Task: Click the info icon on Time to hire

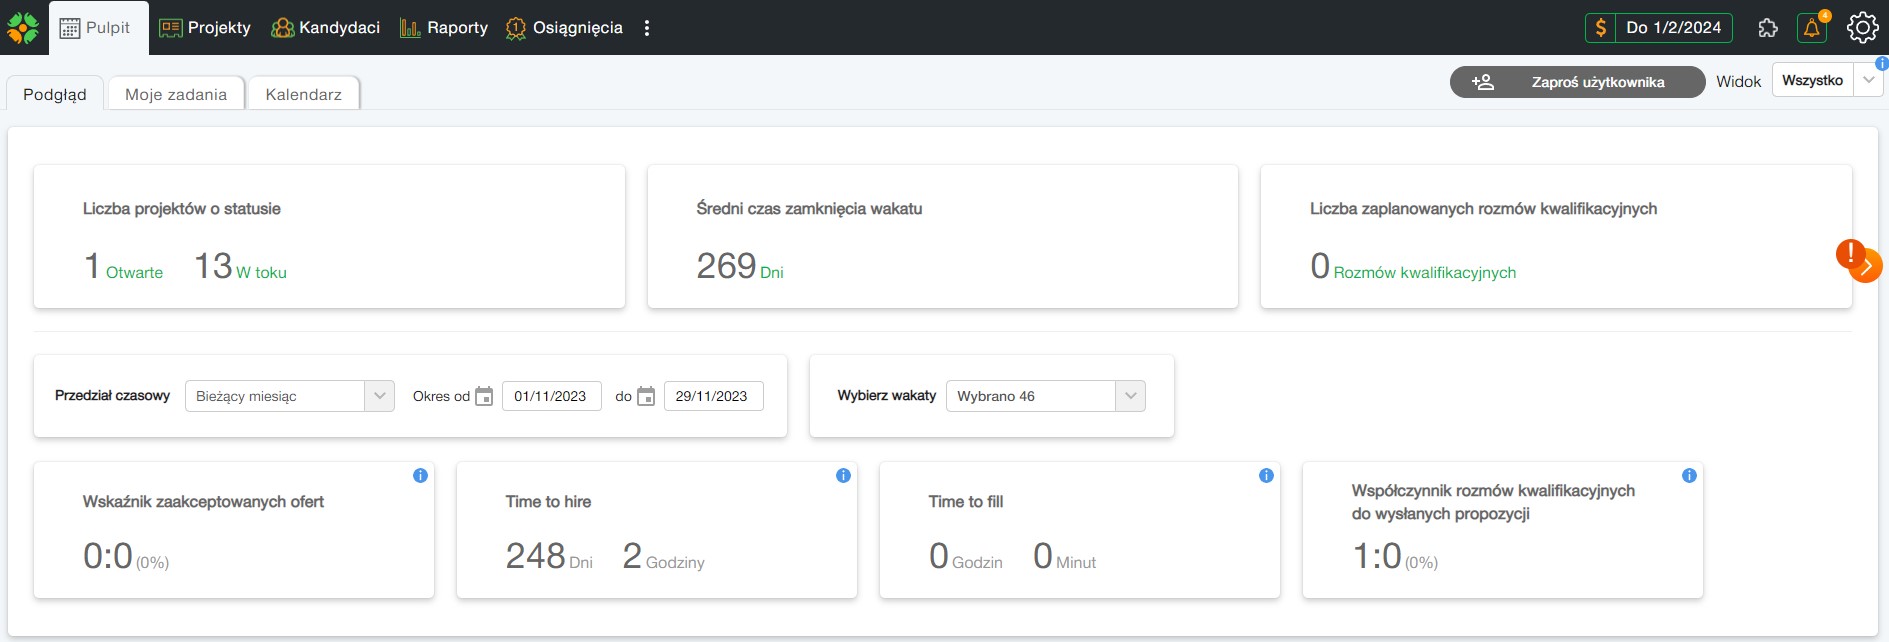Action: 843,476
